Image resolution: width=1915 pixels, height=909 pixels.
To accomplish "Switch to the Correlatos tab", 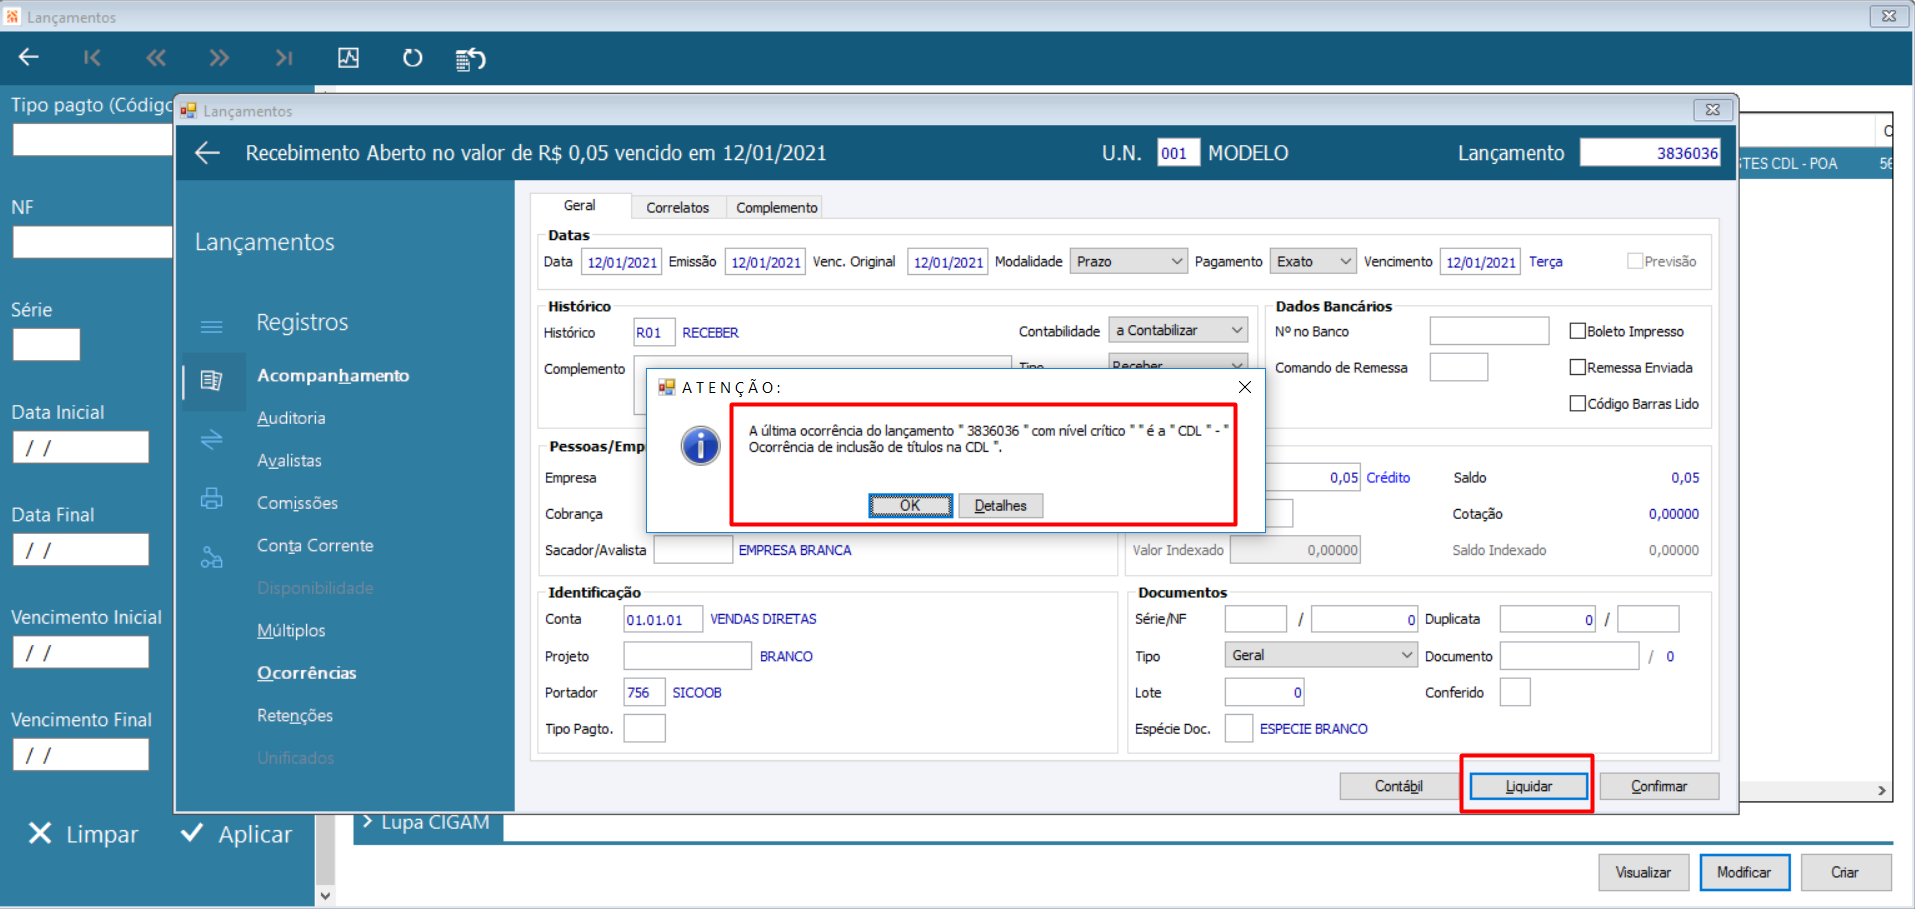I will coord(678,207).
